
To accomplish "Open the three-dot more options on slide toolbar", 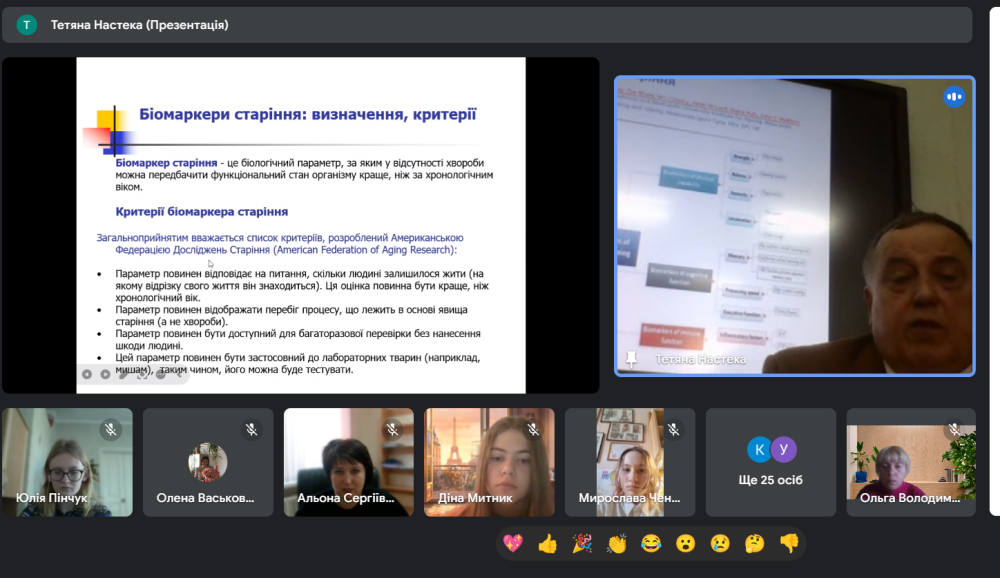I will click(x=161, y=374).
